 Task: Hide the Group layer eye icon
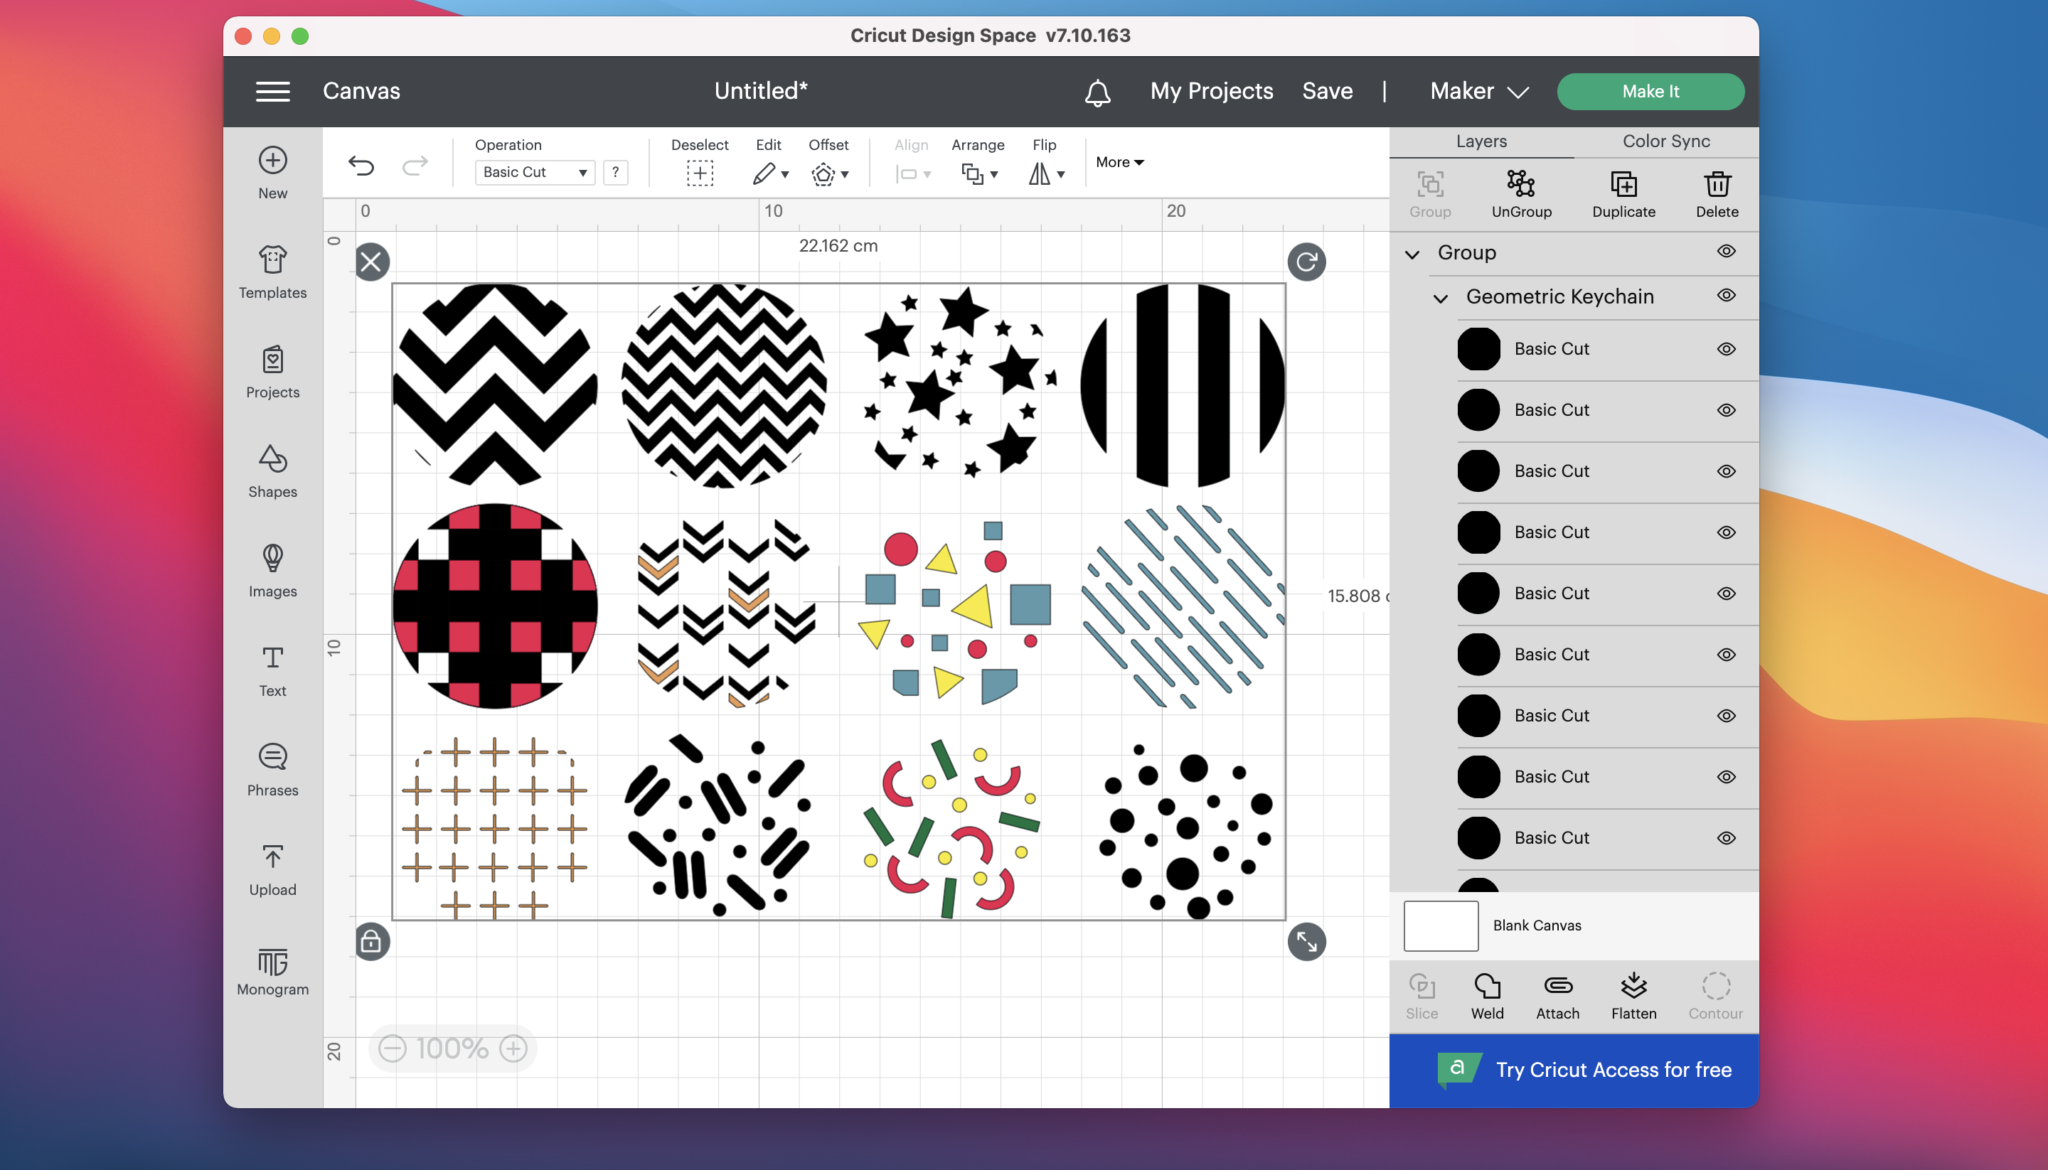tap(1726, 252)
